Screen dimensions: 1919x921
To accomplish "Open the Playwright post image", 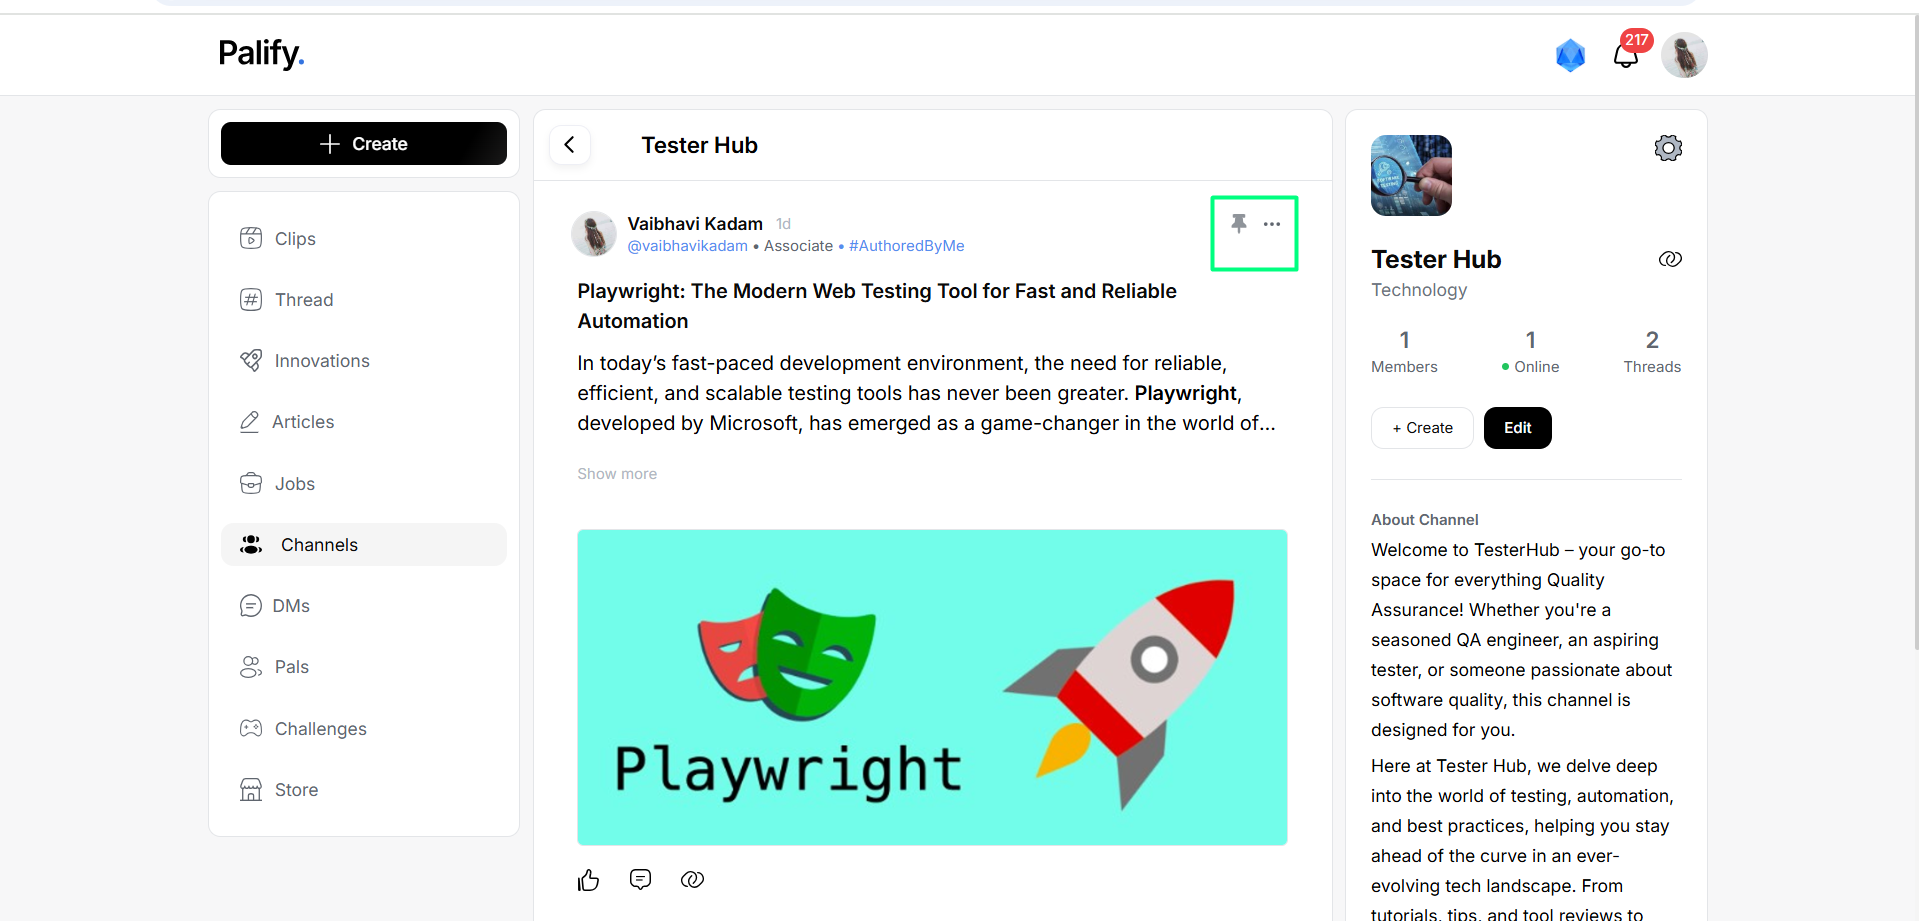I will coord(932,688).
